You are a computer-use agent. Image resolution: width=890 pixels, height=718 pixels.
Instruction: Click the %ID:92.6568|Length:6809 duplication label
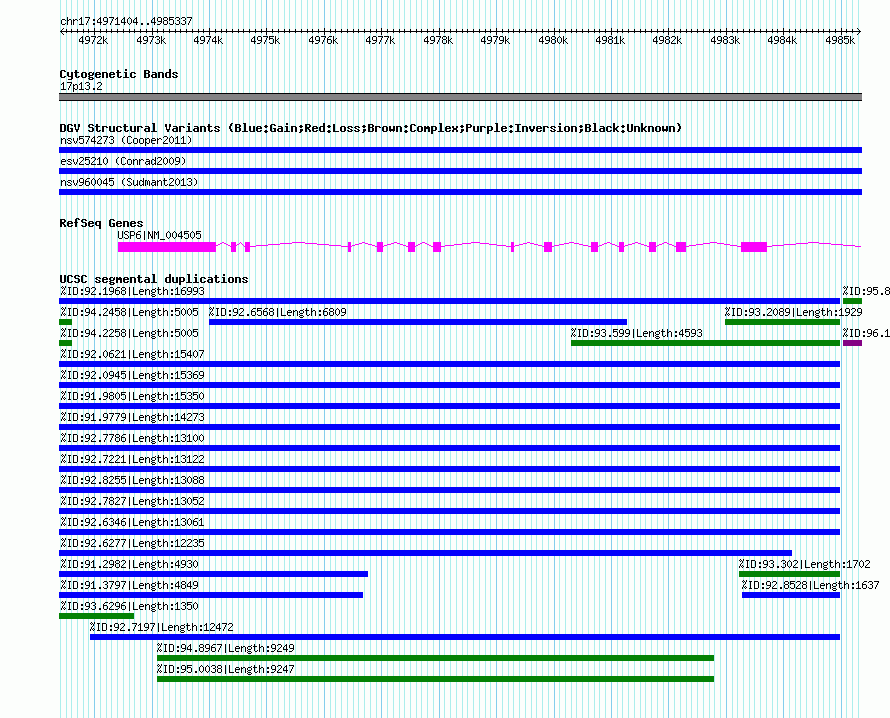(278, 312)
